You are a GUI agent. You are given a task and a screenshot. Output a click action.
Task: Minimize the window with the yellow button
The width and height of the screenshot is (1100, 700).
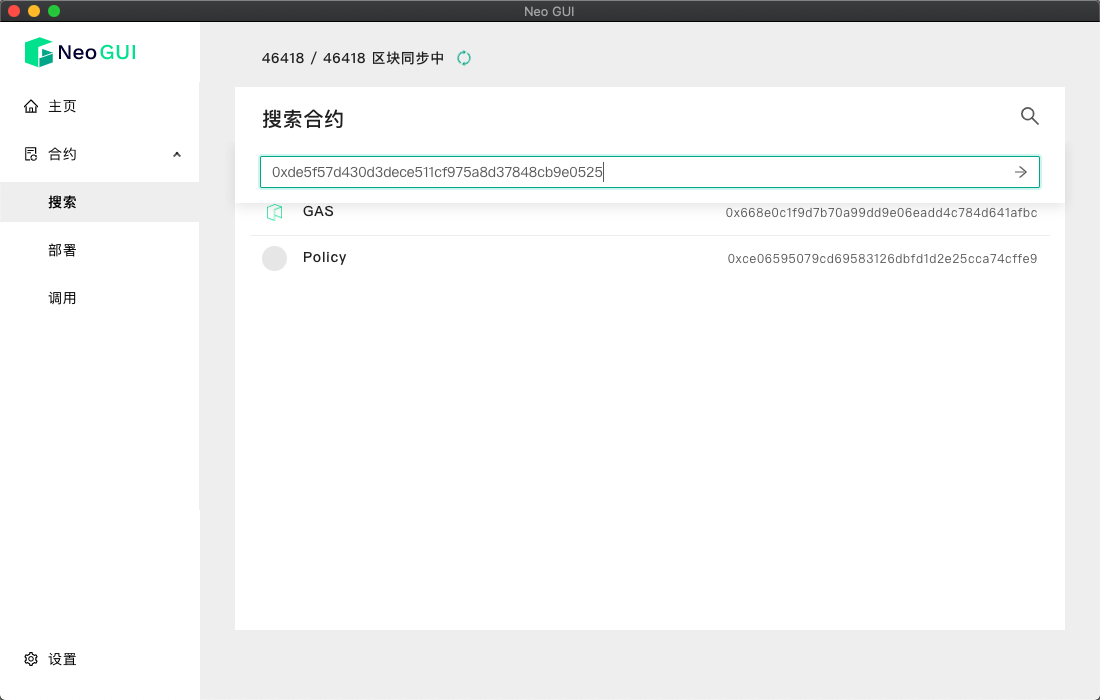(x=34, y=11)
